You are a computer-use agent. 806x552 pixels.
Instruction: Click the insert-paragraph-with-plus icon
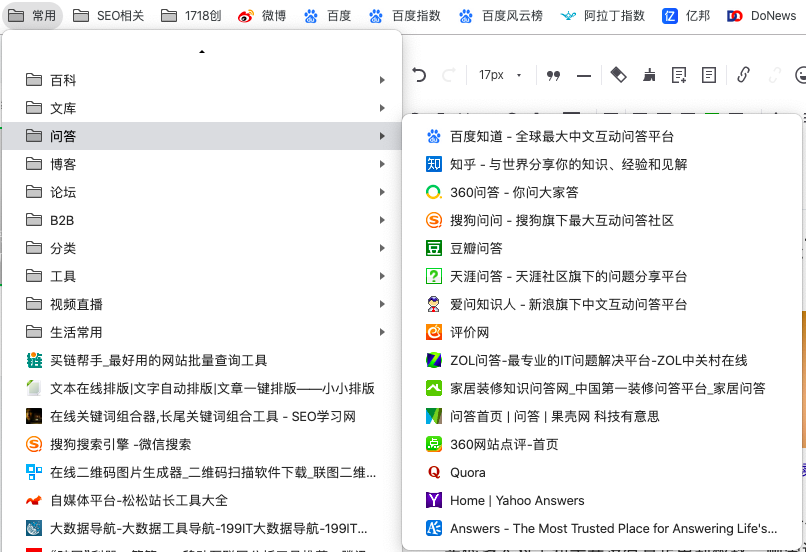(679, 75)
